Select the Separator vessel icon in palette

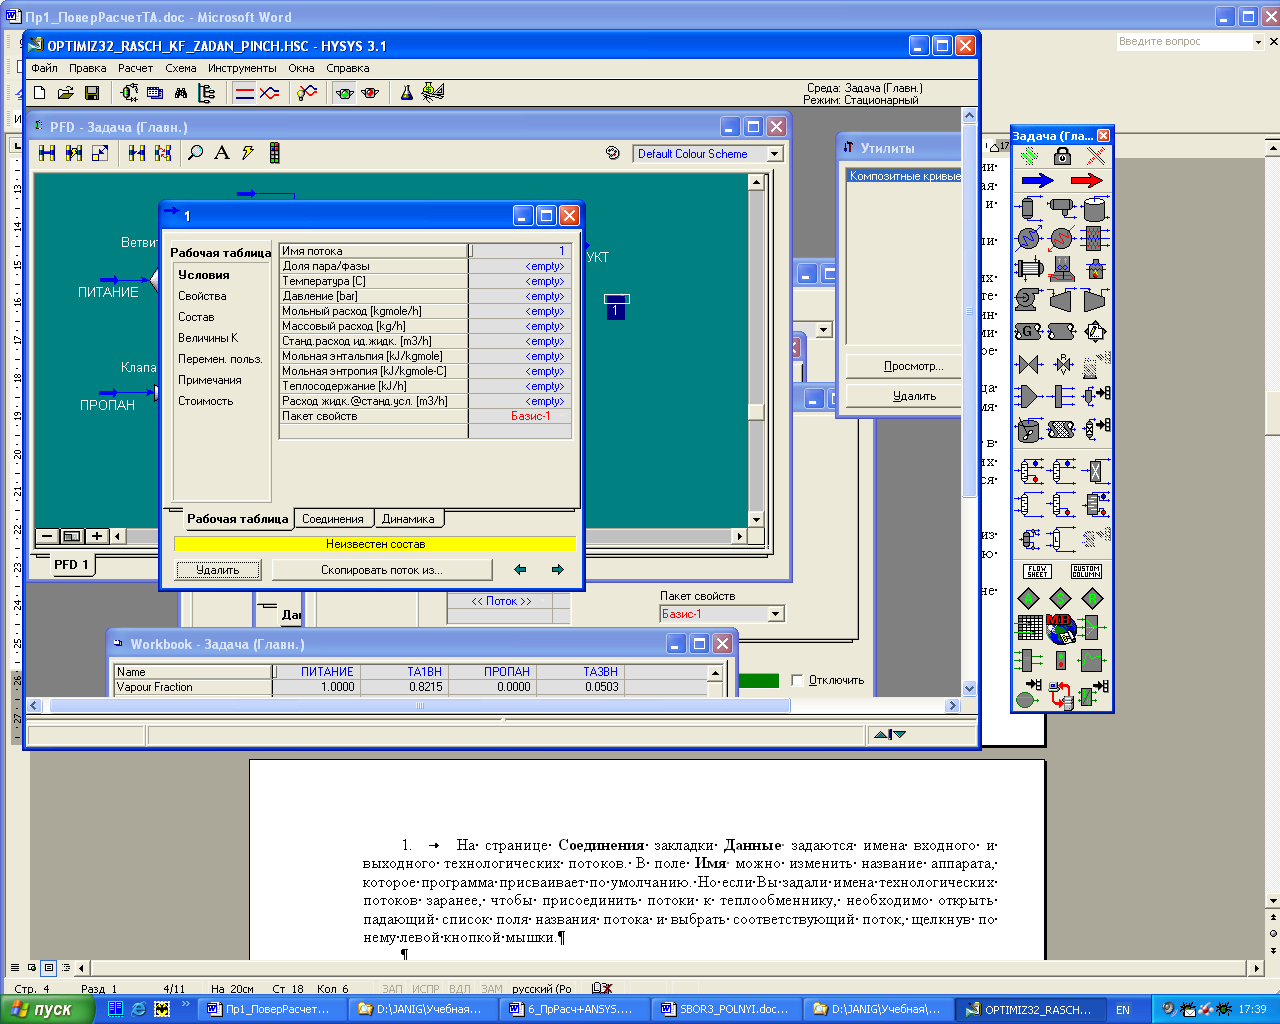coord(1028,209)
